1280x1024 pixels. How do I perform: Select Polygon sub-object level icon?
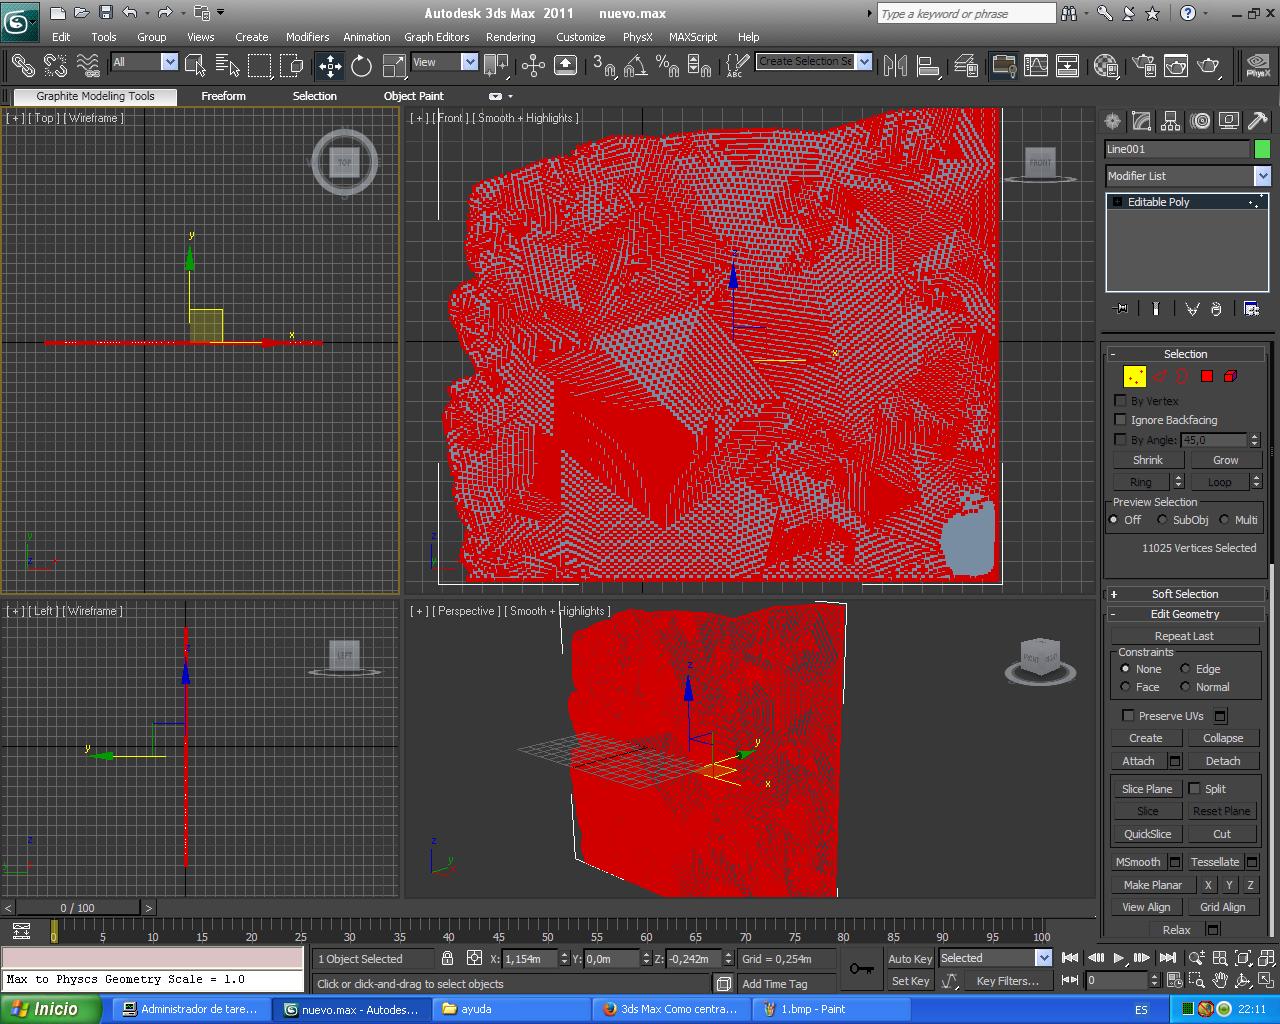coord(1207,376)
